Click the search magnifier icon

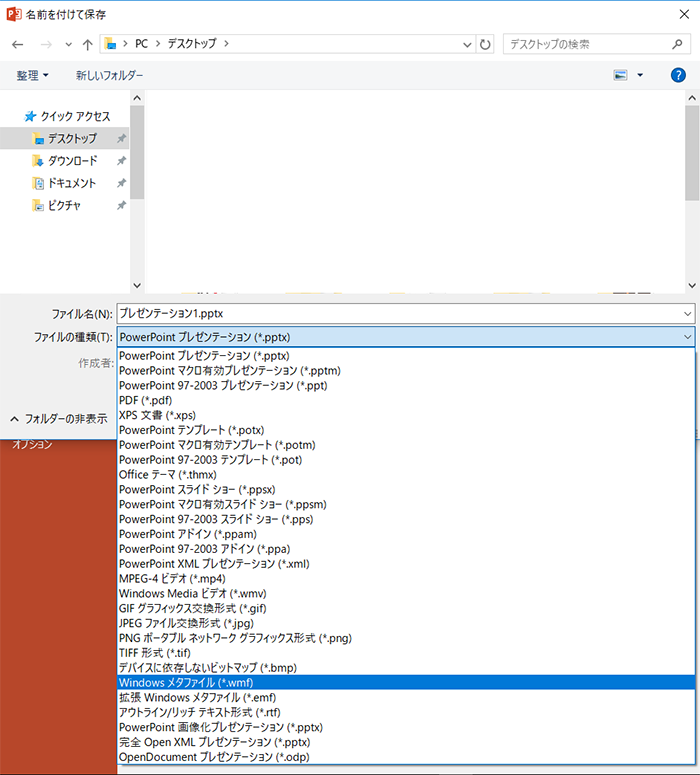(x=677, y=44)
